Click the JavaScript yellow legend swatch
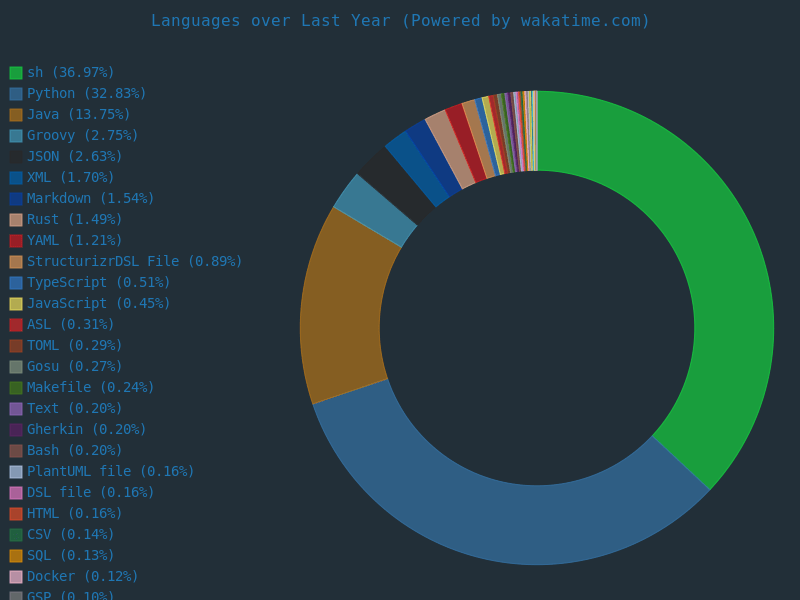Viewport: 800px width, 600px height. (x=16, y=304)
